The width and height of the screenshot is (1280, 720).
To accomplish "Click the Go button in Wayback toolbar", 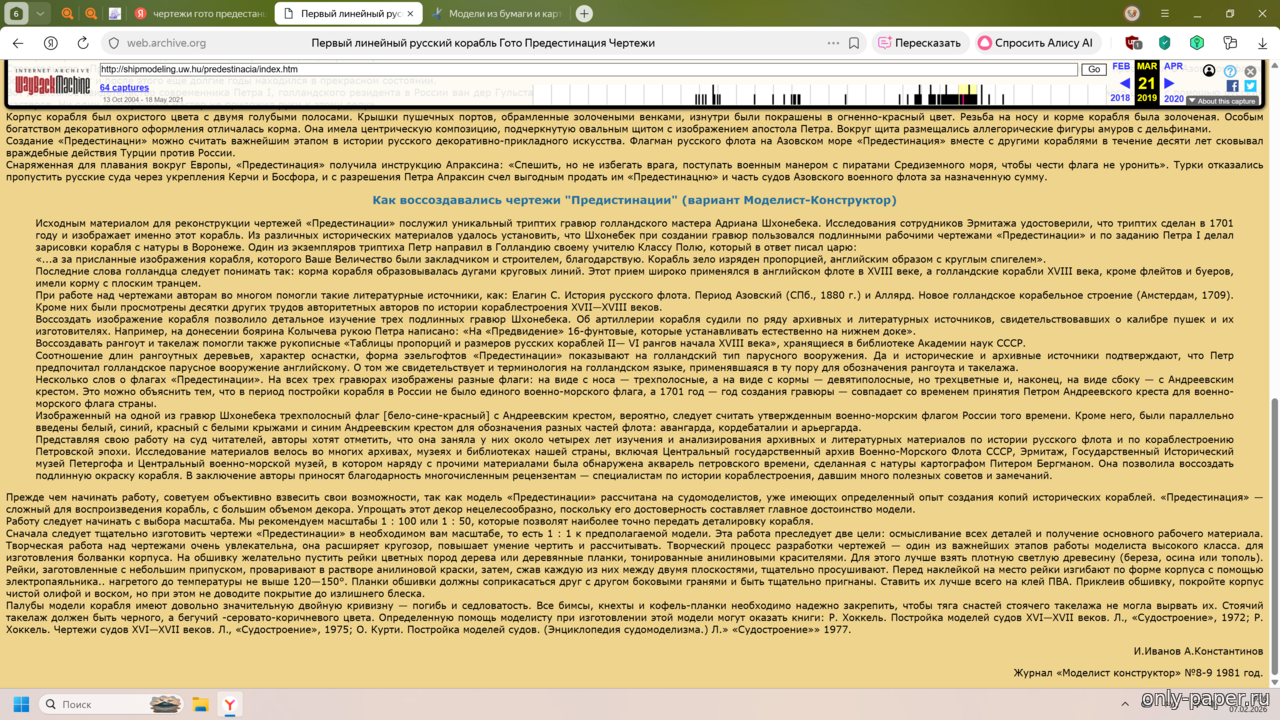I will [x=1093, y=70].
